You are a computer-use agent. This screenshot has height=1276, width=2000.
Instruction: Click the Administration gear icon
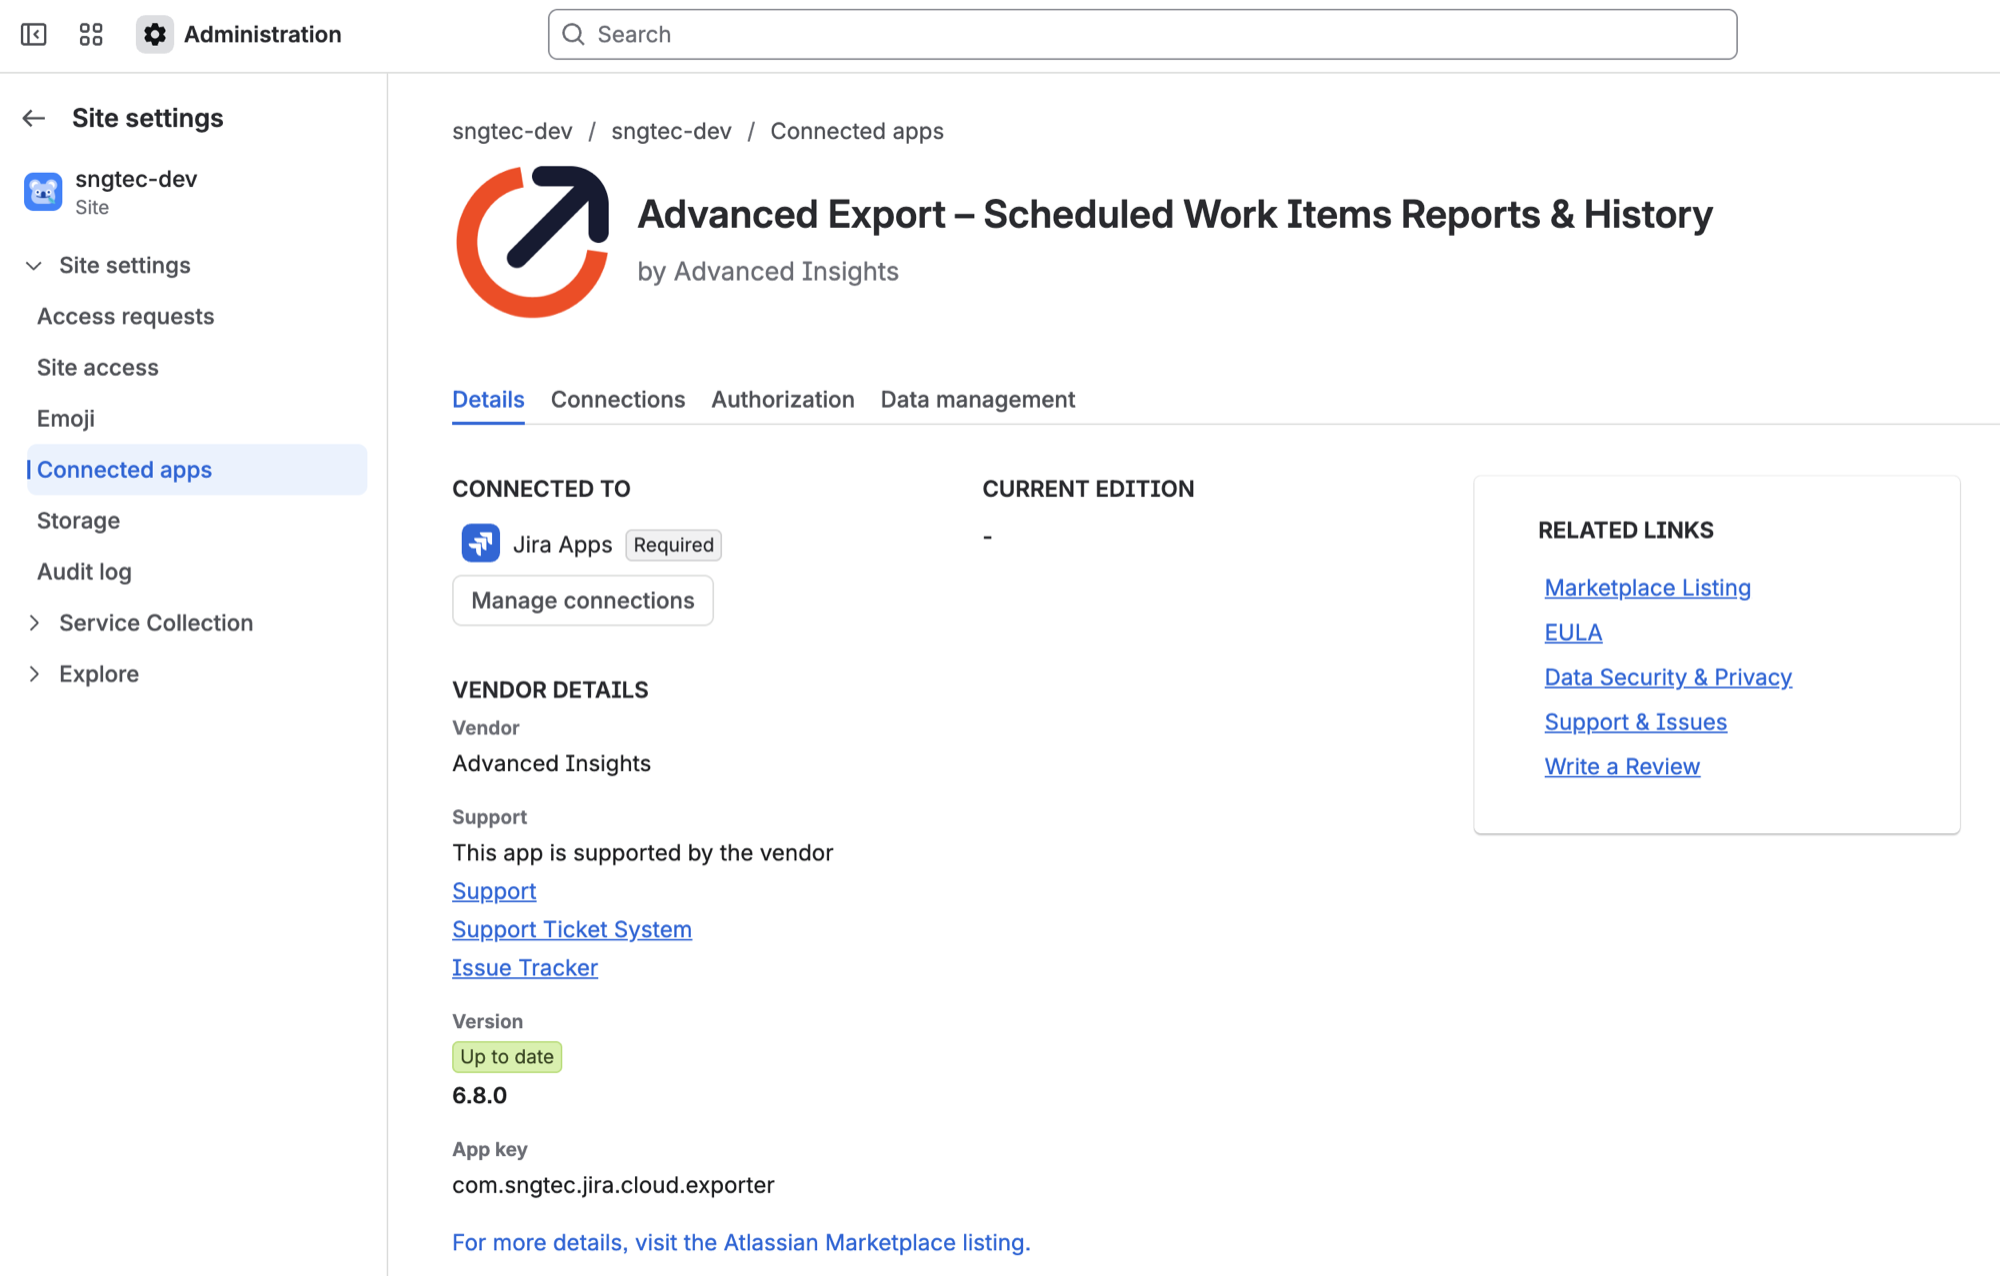(155, 35)
